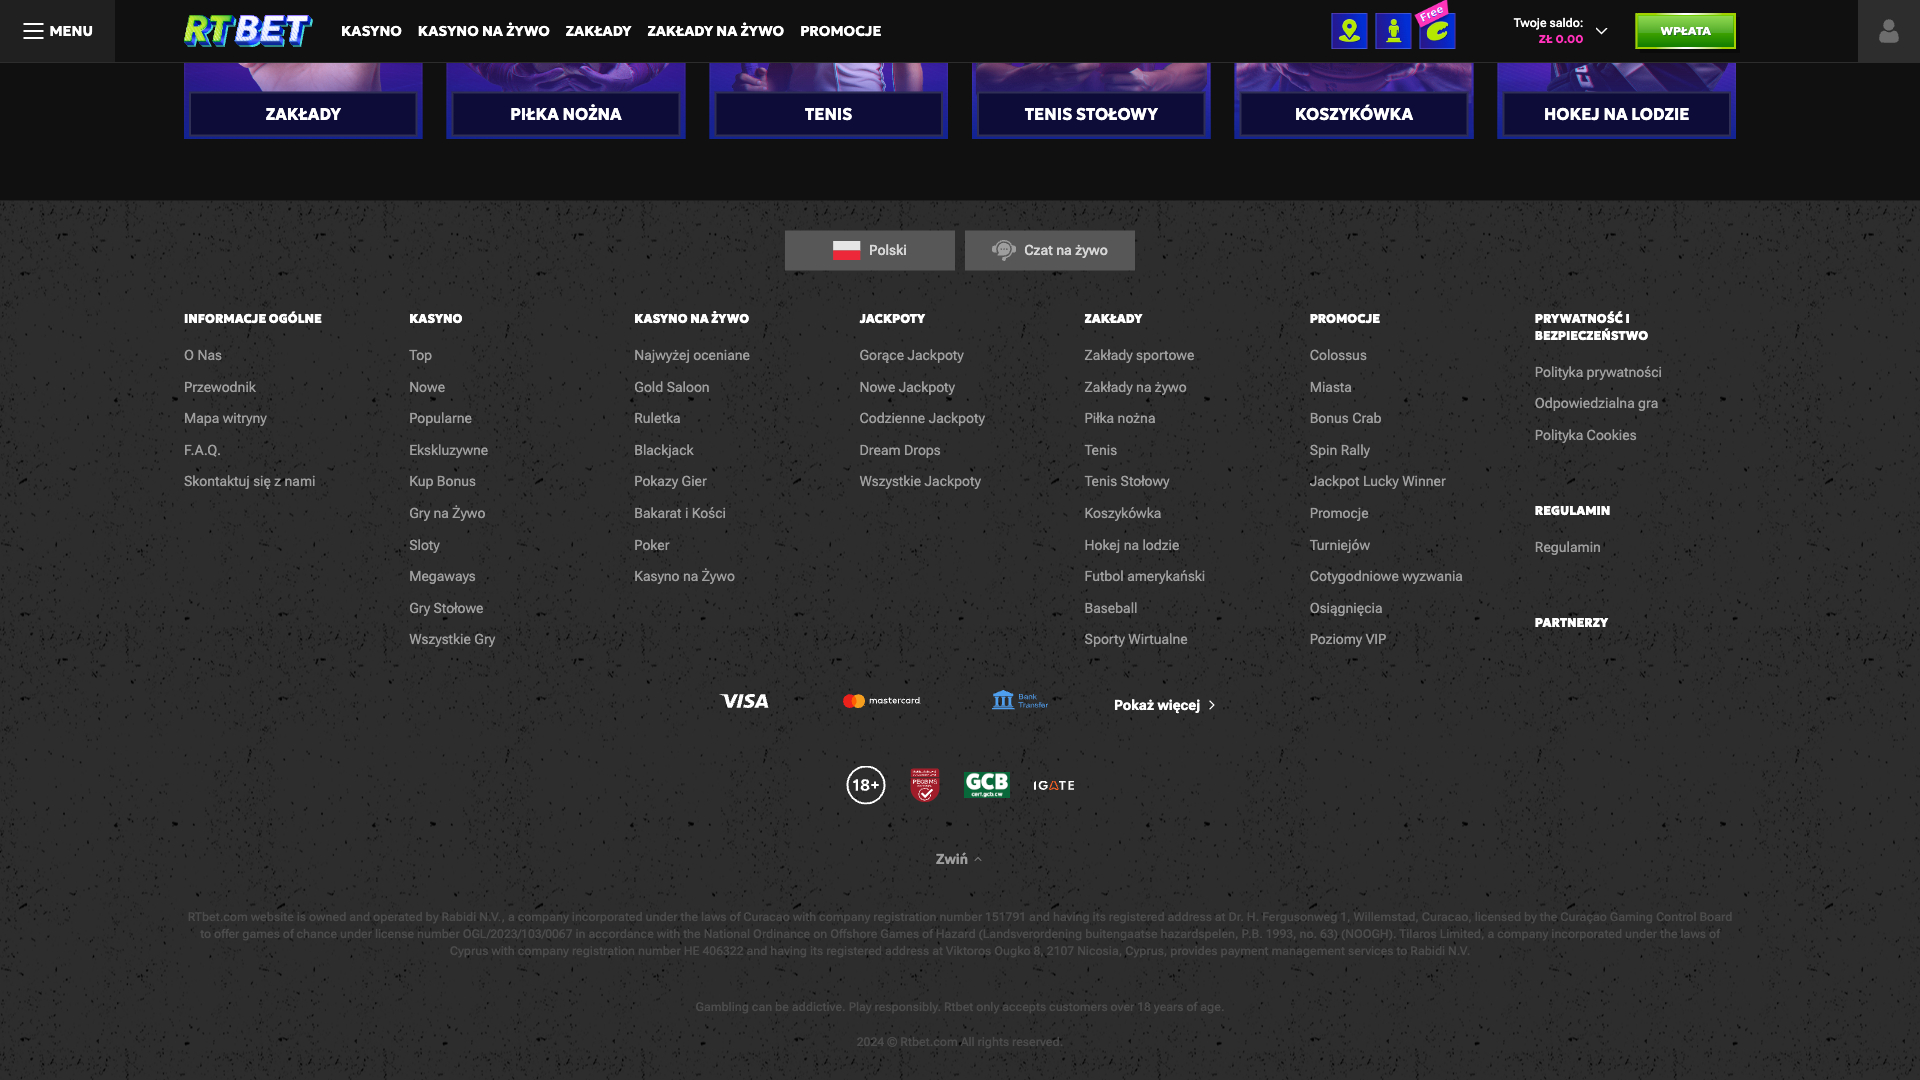Open Bonus Crab link
The image size is (1920, 1080).
tap(1345, 418)
